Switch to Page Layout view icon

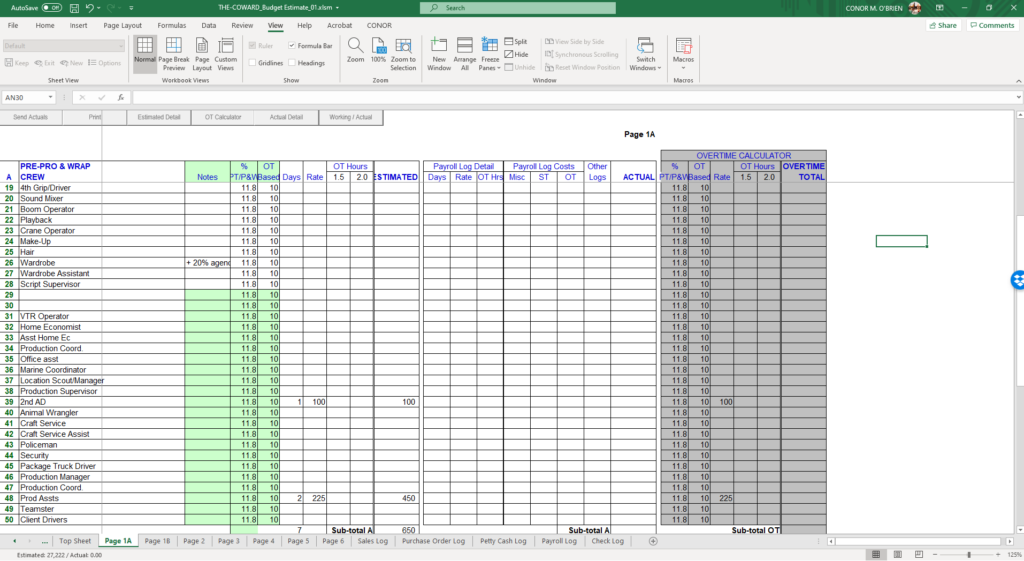pos(202,54)
